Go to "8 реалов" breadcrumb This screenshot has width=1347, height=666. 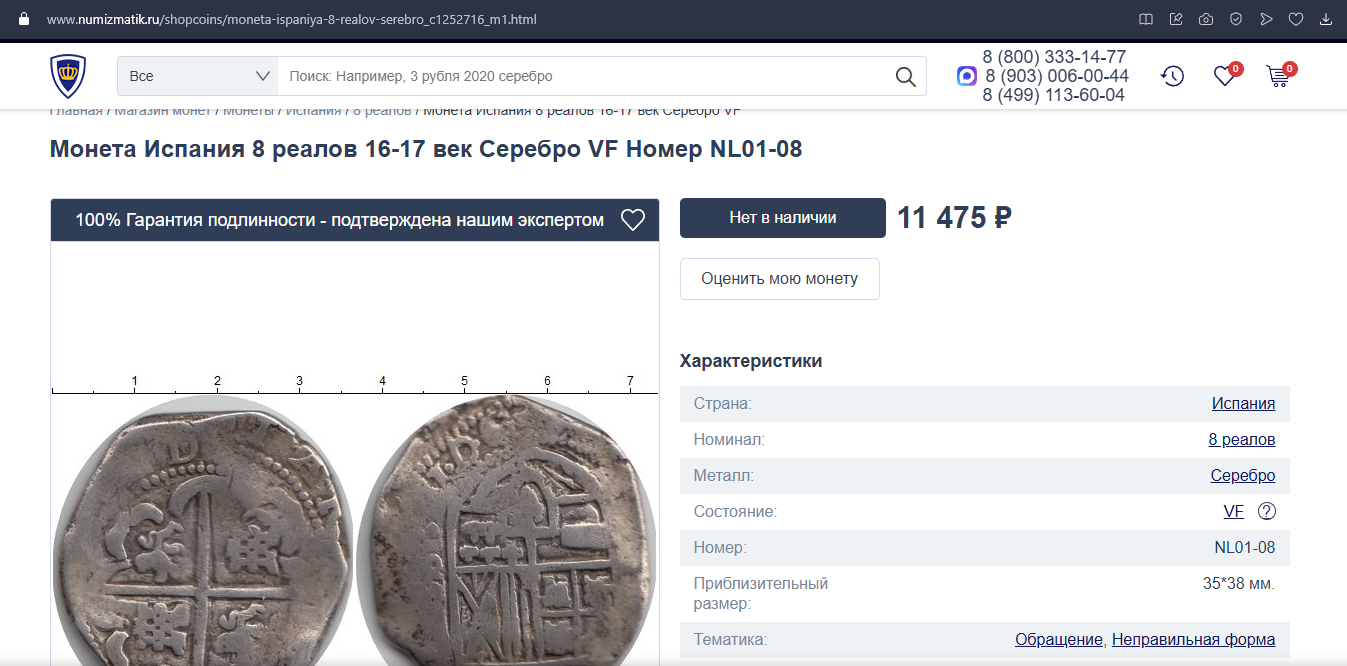pos(382,111)
